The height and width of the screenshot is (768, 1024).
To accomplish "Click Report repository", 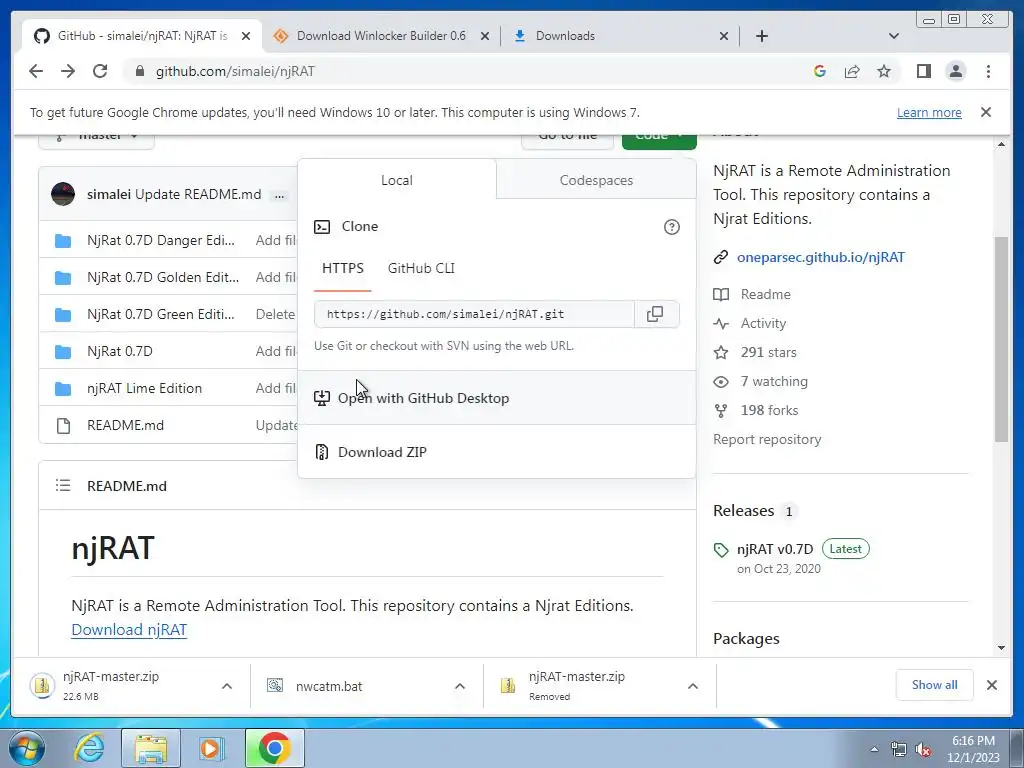I will pos(767,439).
